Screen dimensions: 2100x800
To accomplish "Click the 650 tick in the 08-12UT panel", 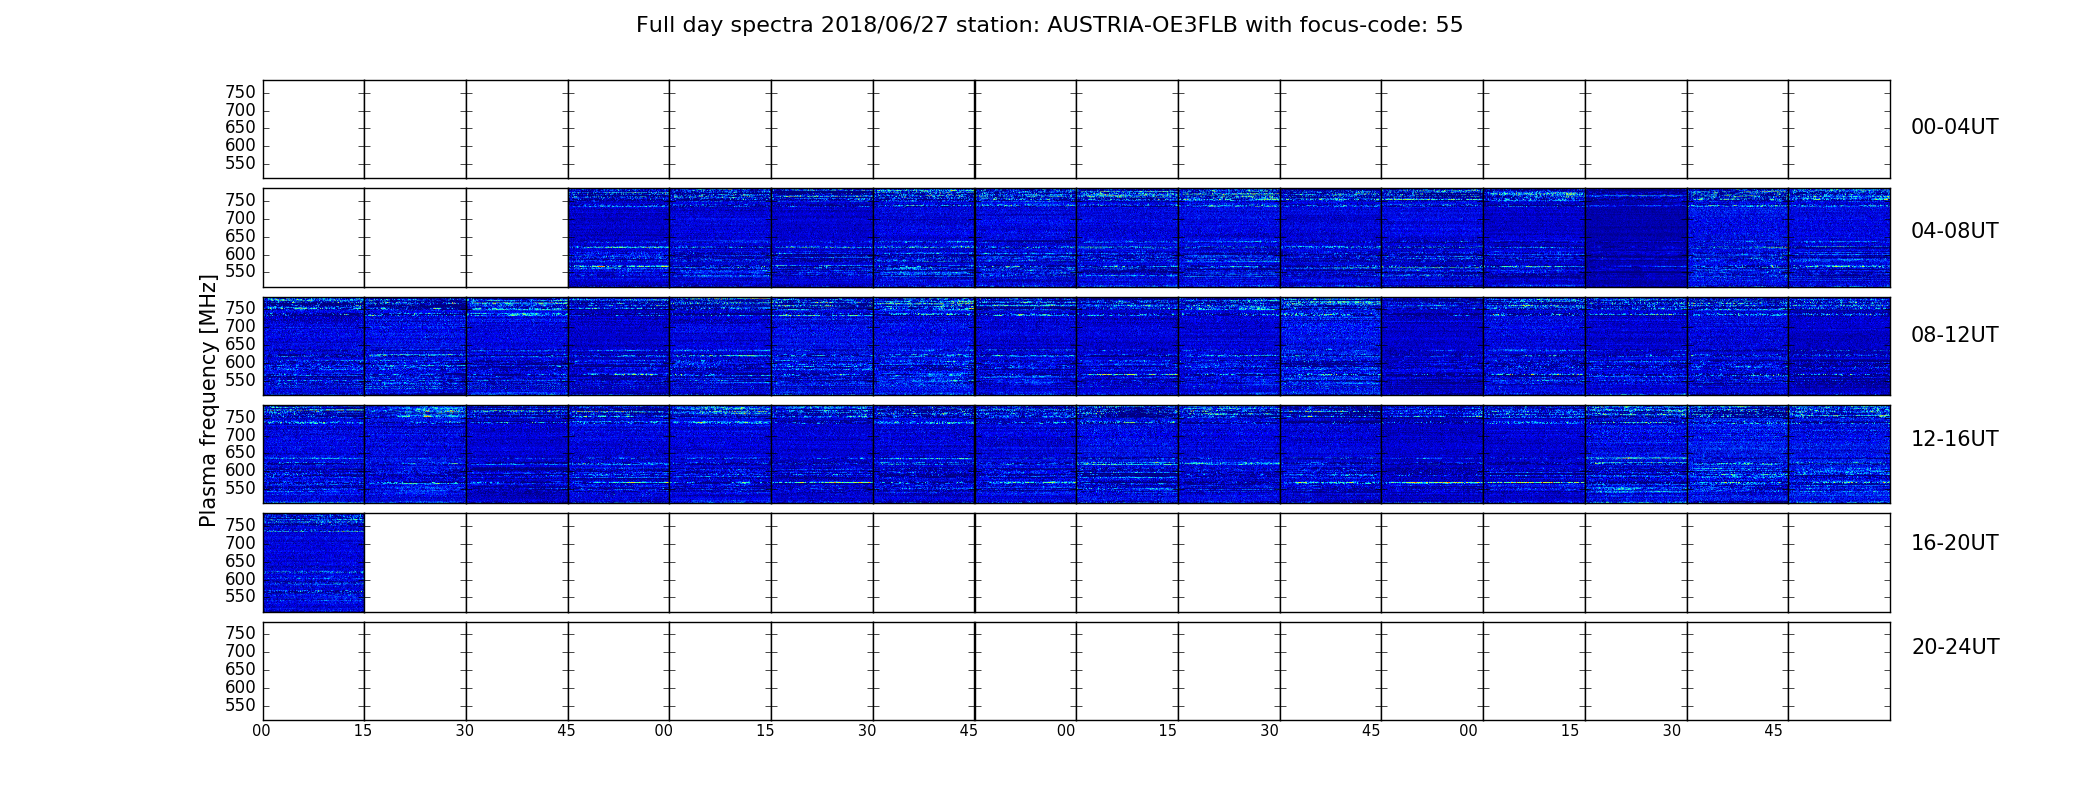I will pyautogui.click(x=240, y=344).
